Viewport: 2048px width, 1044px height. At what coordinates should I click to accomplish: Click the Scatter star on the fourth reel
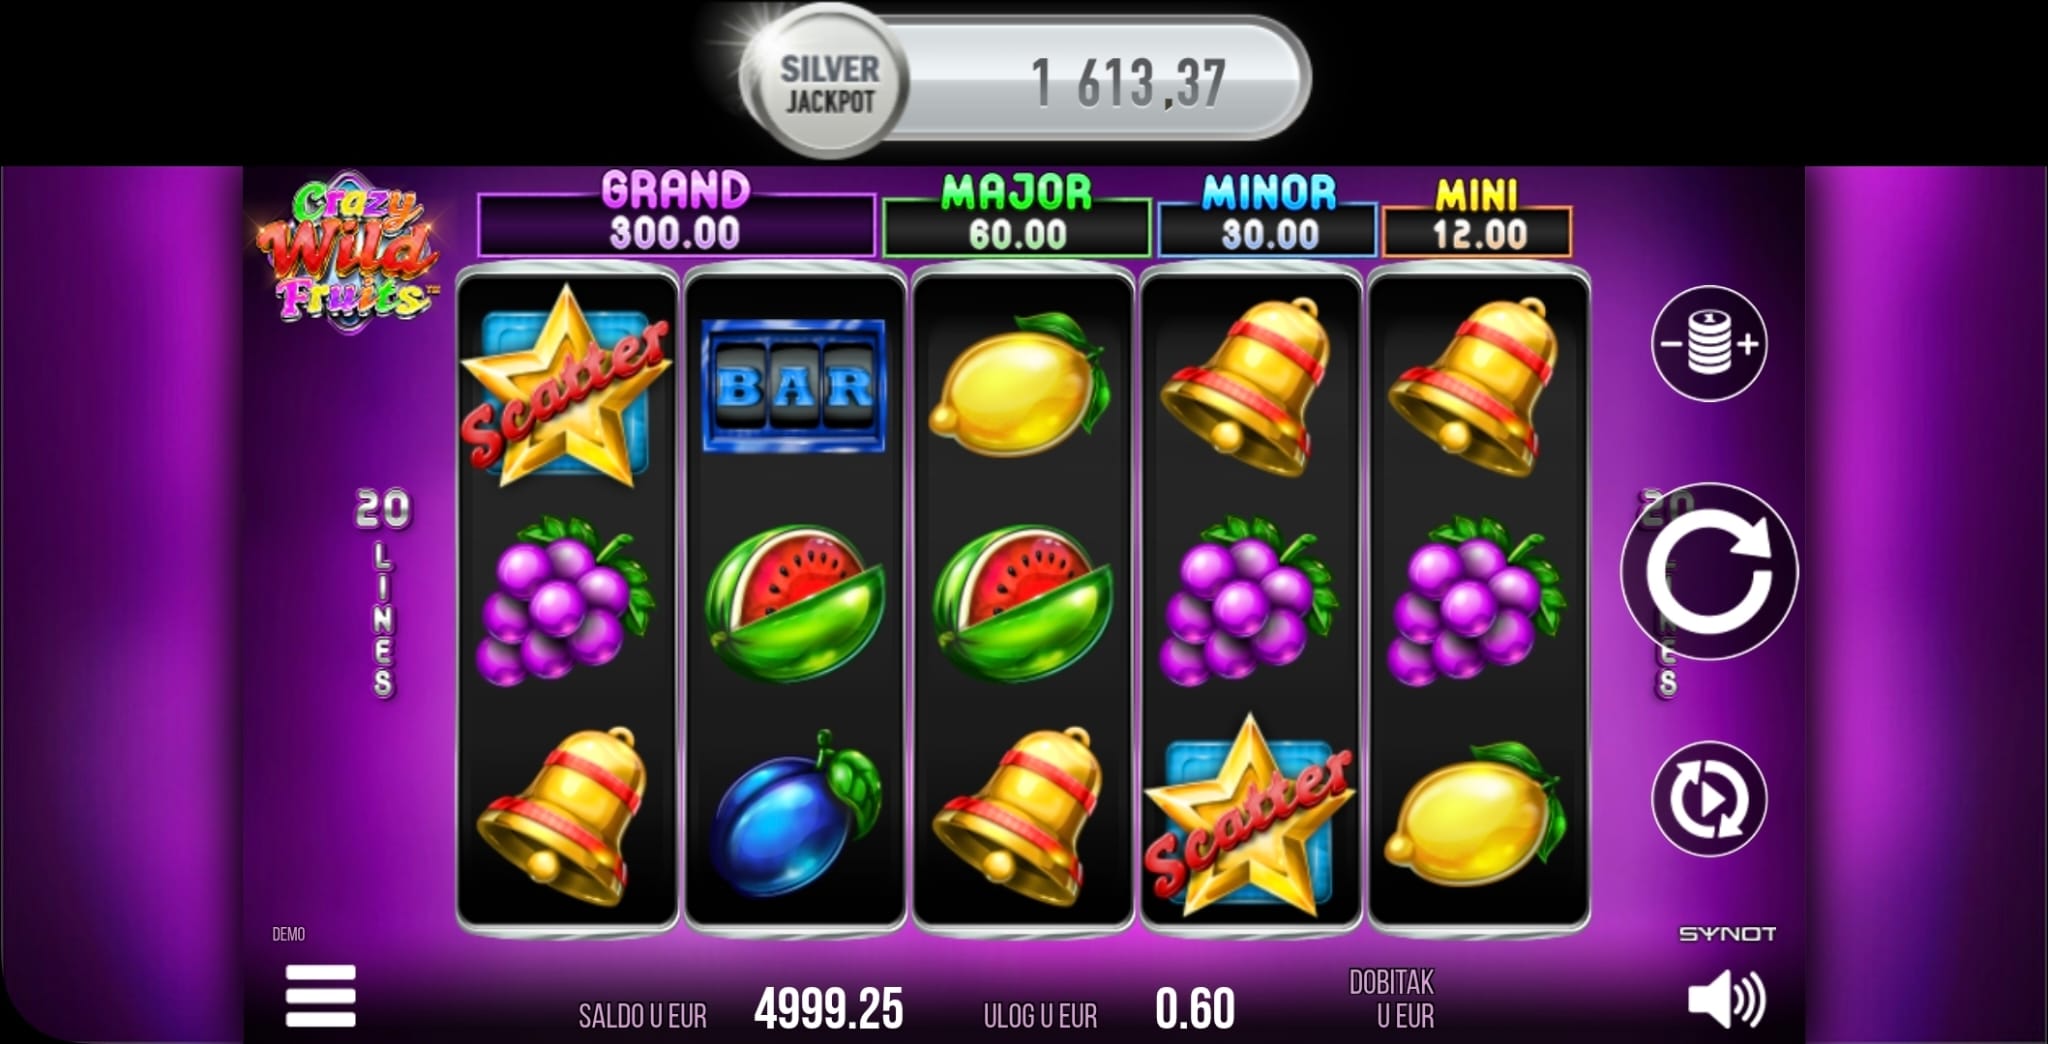tap(1248, 817)
